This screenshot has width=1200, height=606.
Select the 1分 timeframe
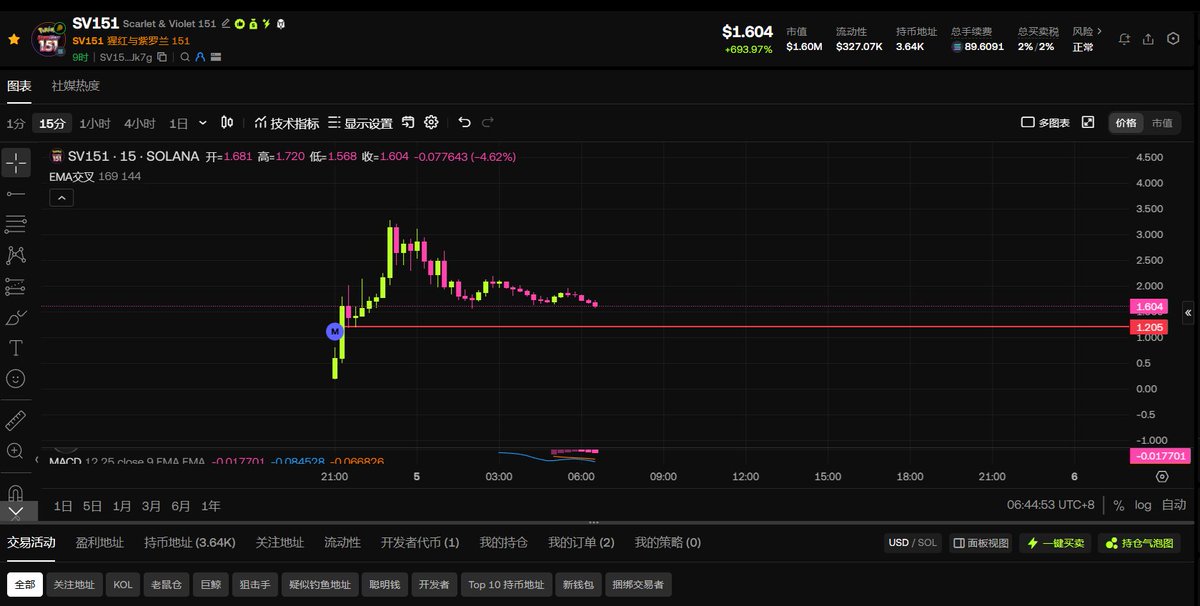[x=16, y=123]
